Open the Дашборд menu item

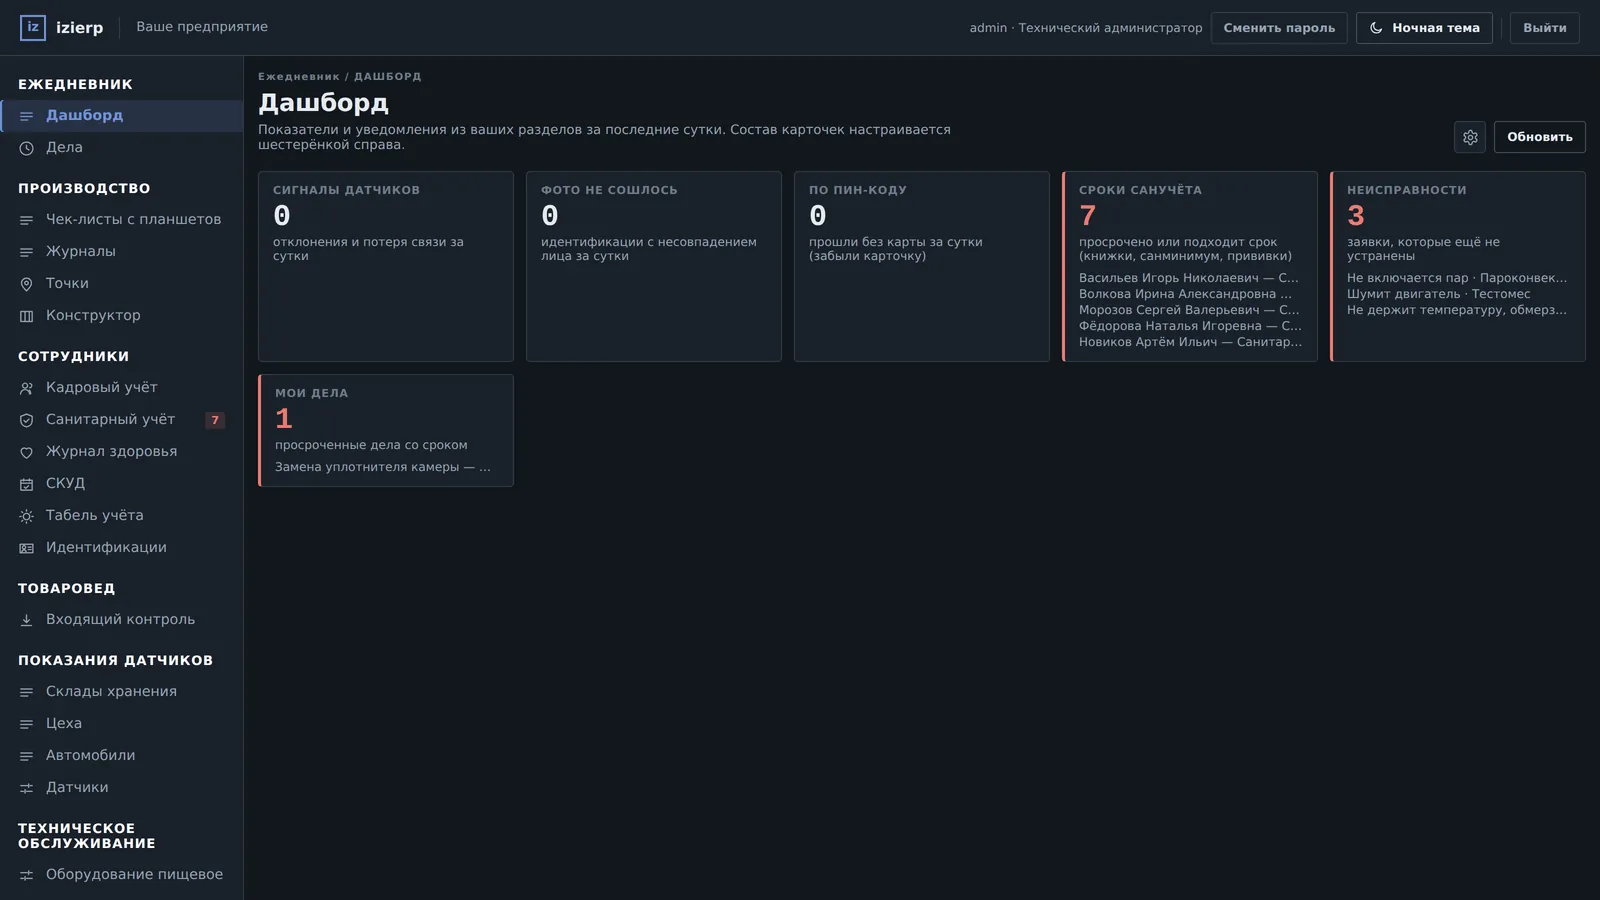pyautogui.click(x=121, y=116)
